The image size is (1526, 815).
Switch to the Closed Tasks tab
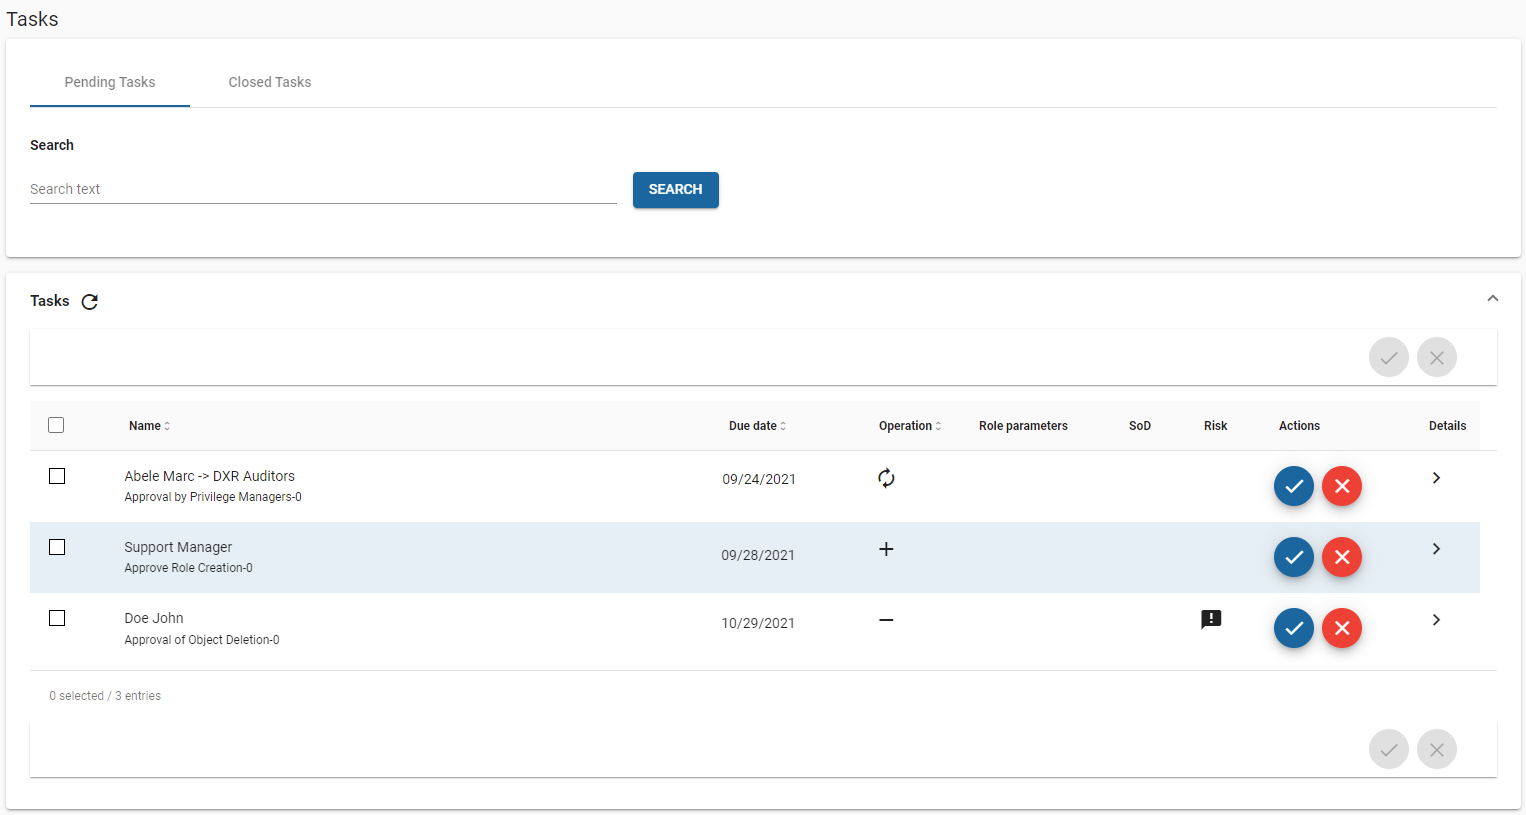pyautogui.click(x=269, y=82)
